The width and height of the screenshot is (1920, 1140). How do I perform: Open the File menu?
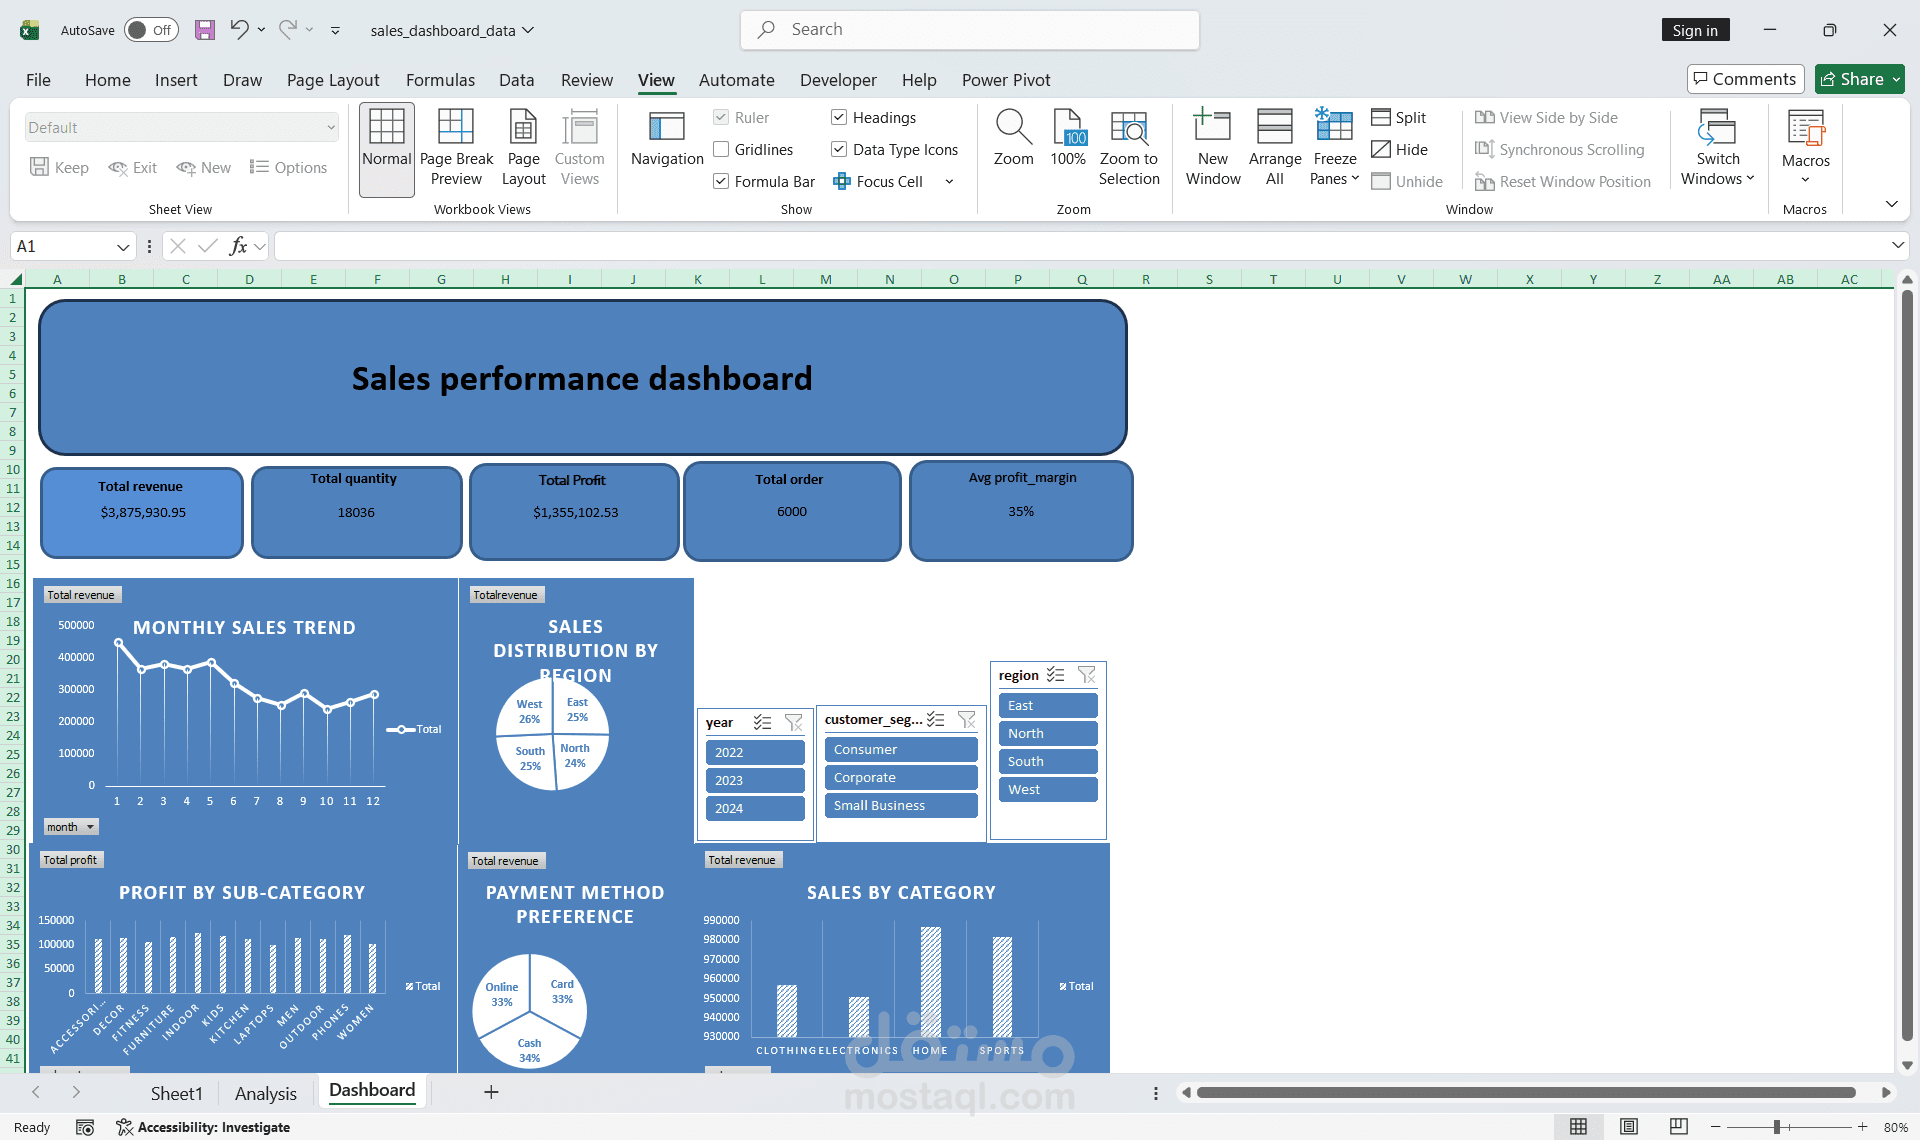point(38,80)
